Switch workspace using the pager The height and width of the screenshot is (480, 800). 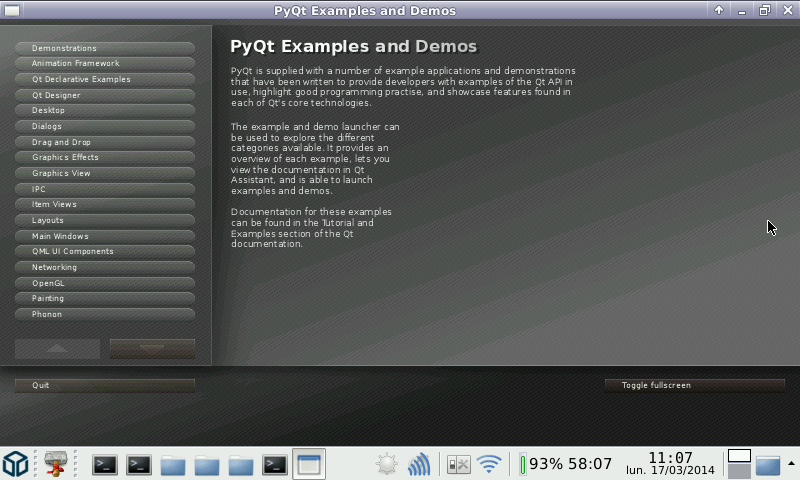click(739, 463)
